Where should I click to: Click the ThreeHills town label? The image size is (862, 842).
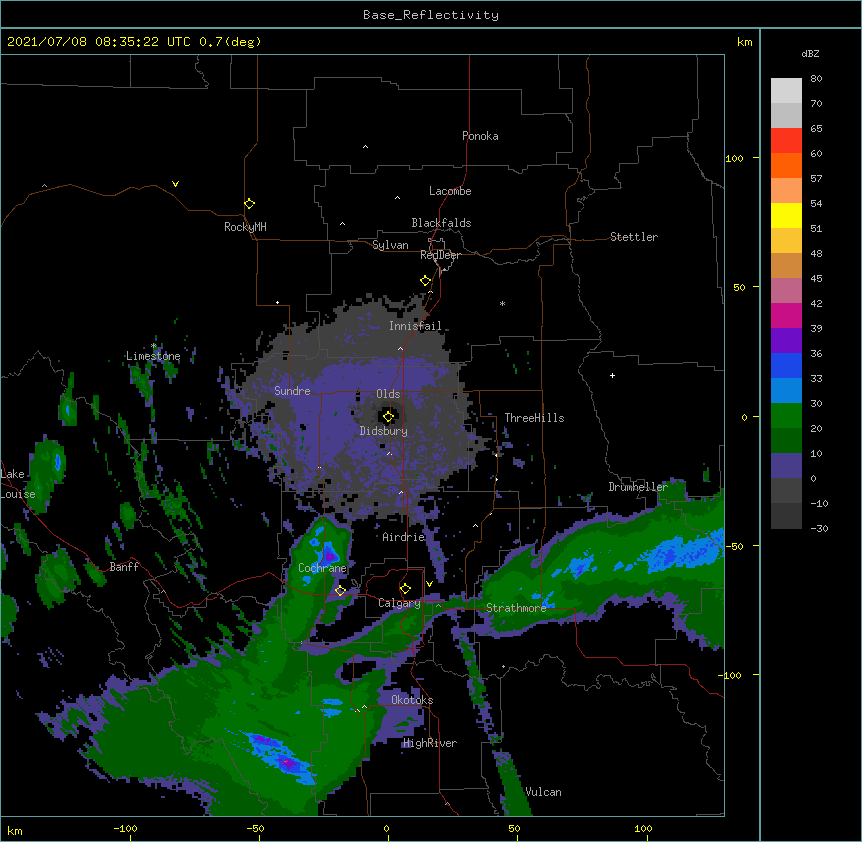pos(534,418)
